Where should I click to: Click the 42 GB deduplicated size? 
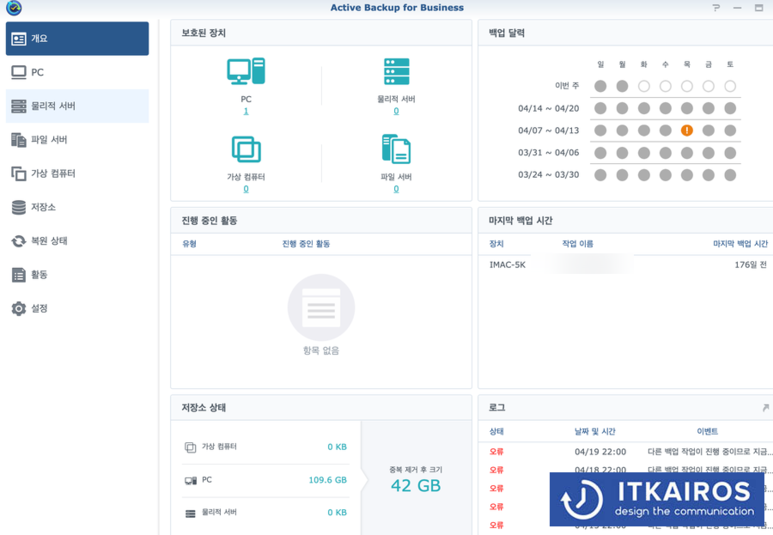[416, 486]
